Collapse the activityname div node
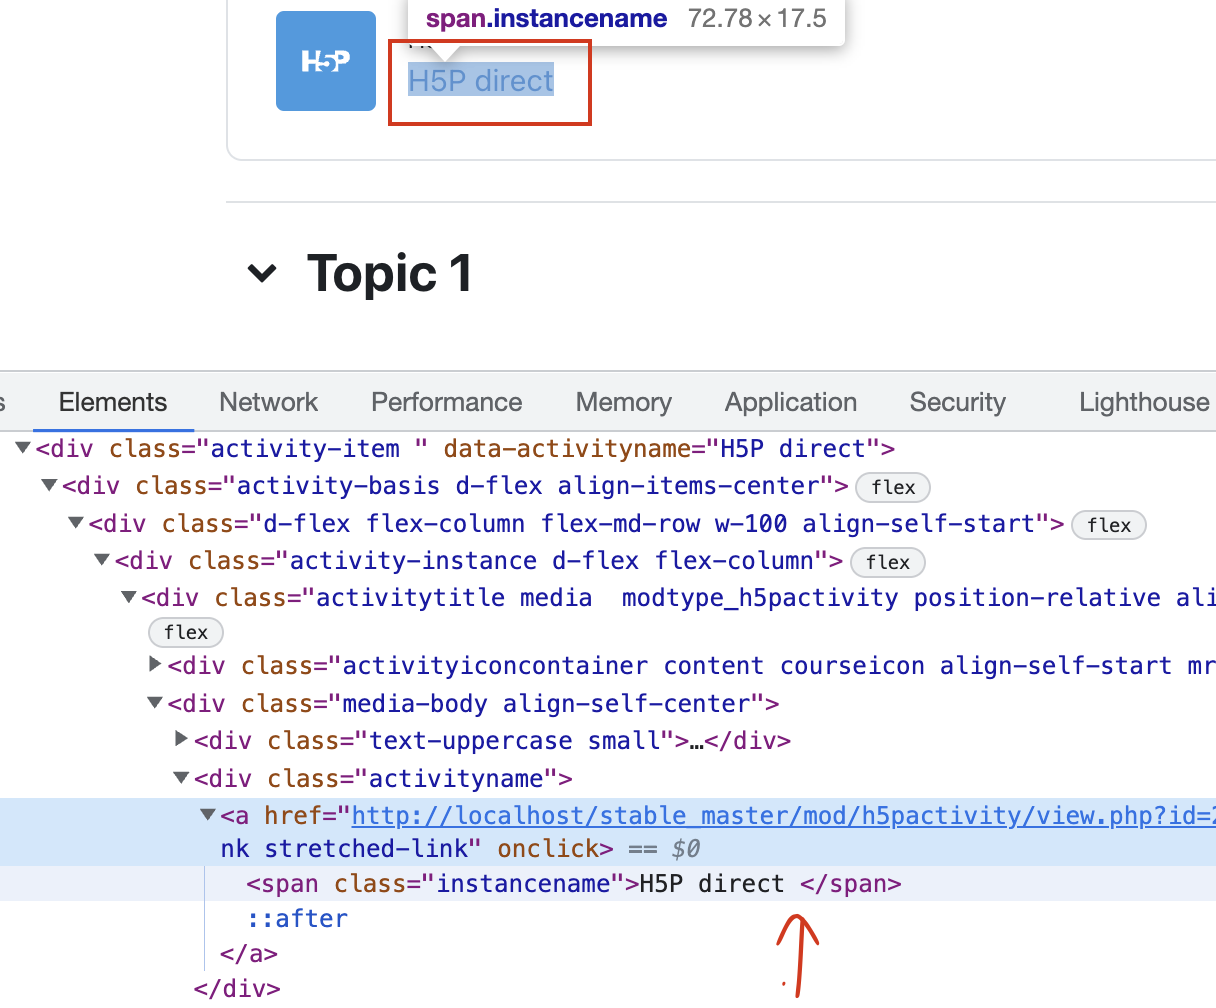The image size is (1216, 1008). coord(181,778)
